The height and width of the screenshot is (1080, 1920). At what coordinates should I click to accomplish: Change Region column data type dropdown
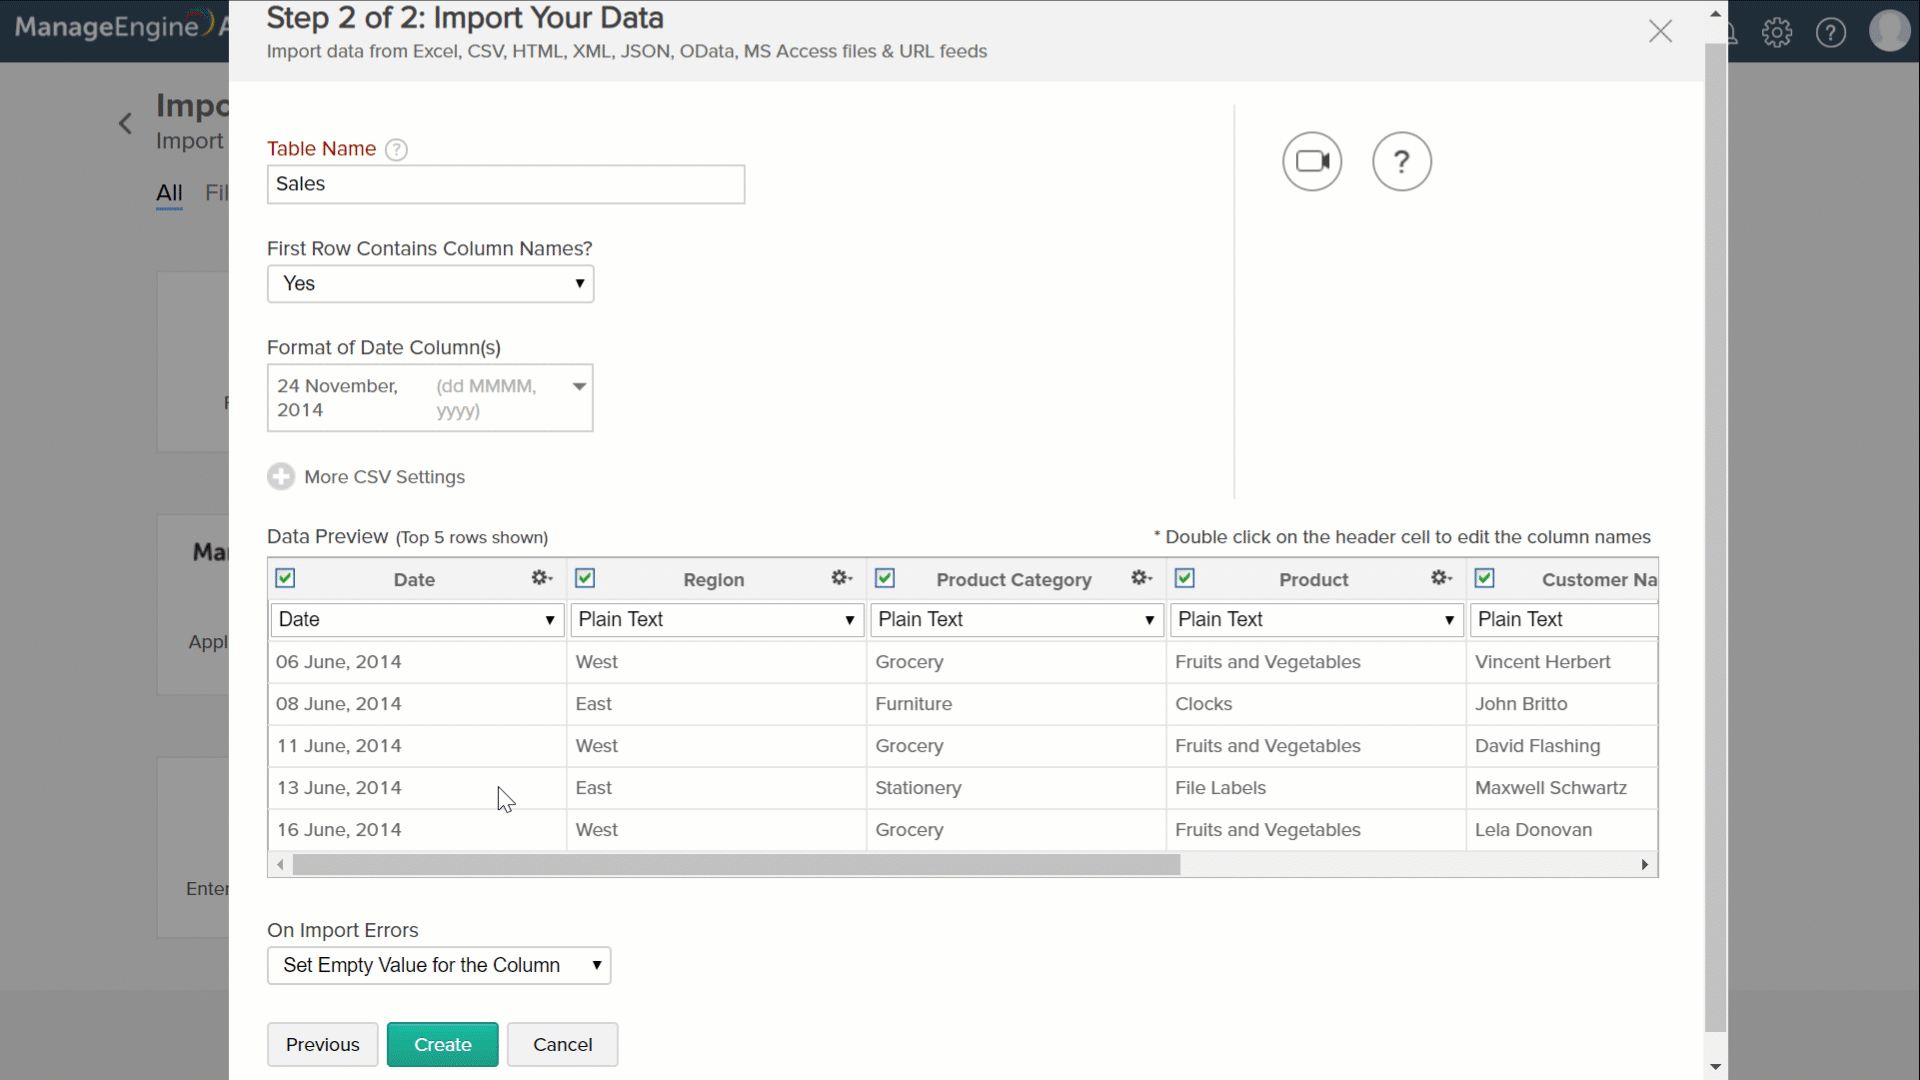coord(716,620)
